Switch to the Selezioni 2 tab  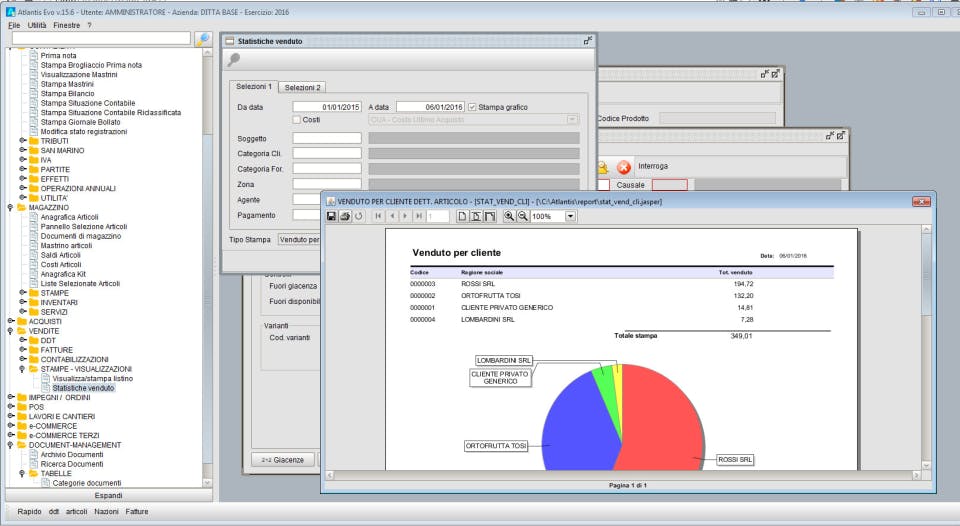coord(302,88)
